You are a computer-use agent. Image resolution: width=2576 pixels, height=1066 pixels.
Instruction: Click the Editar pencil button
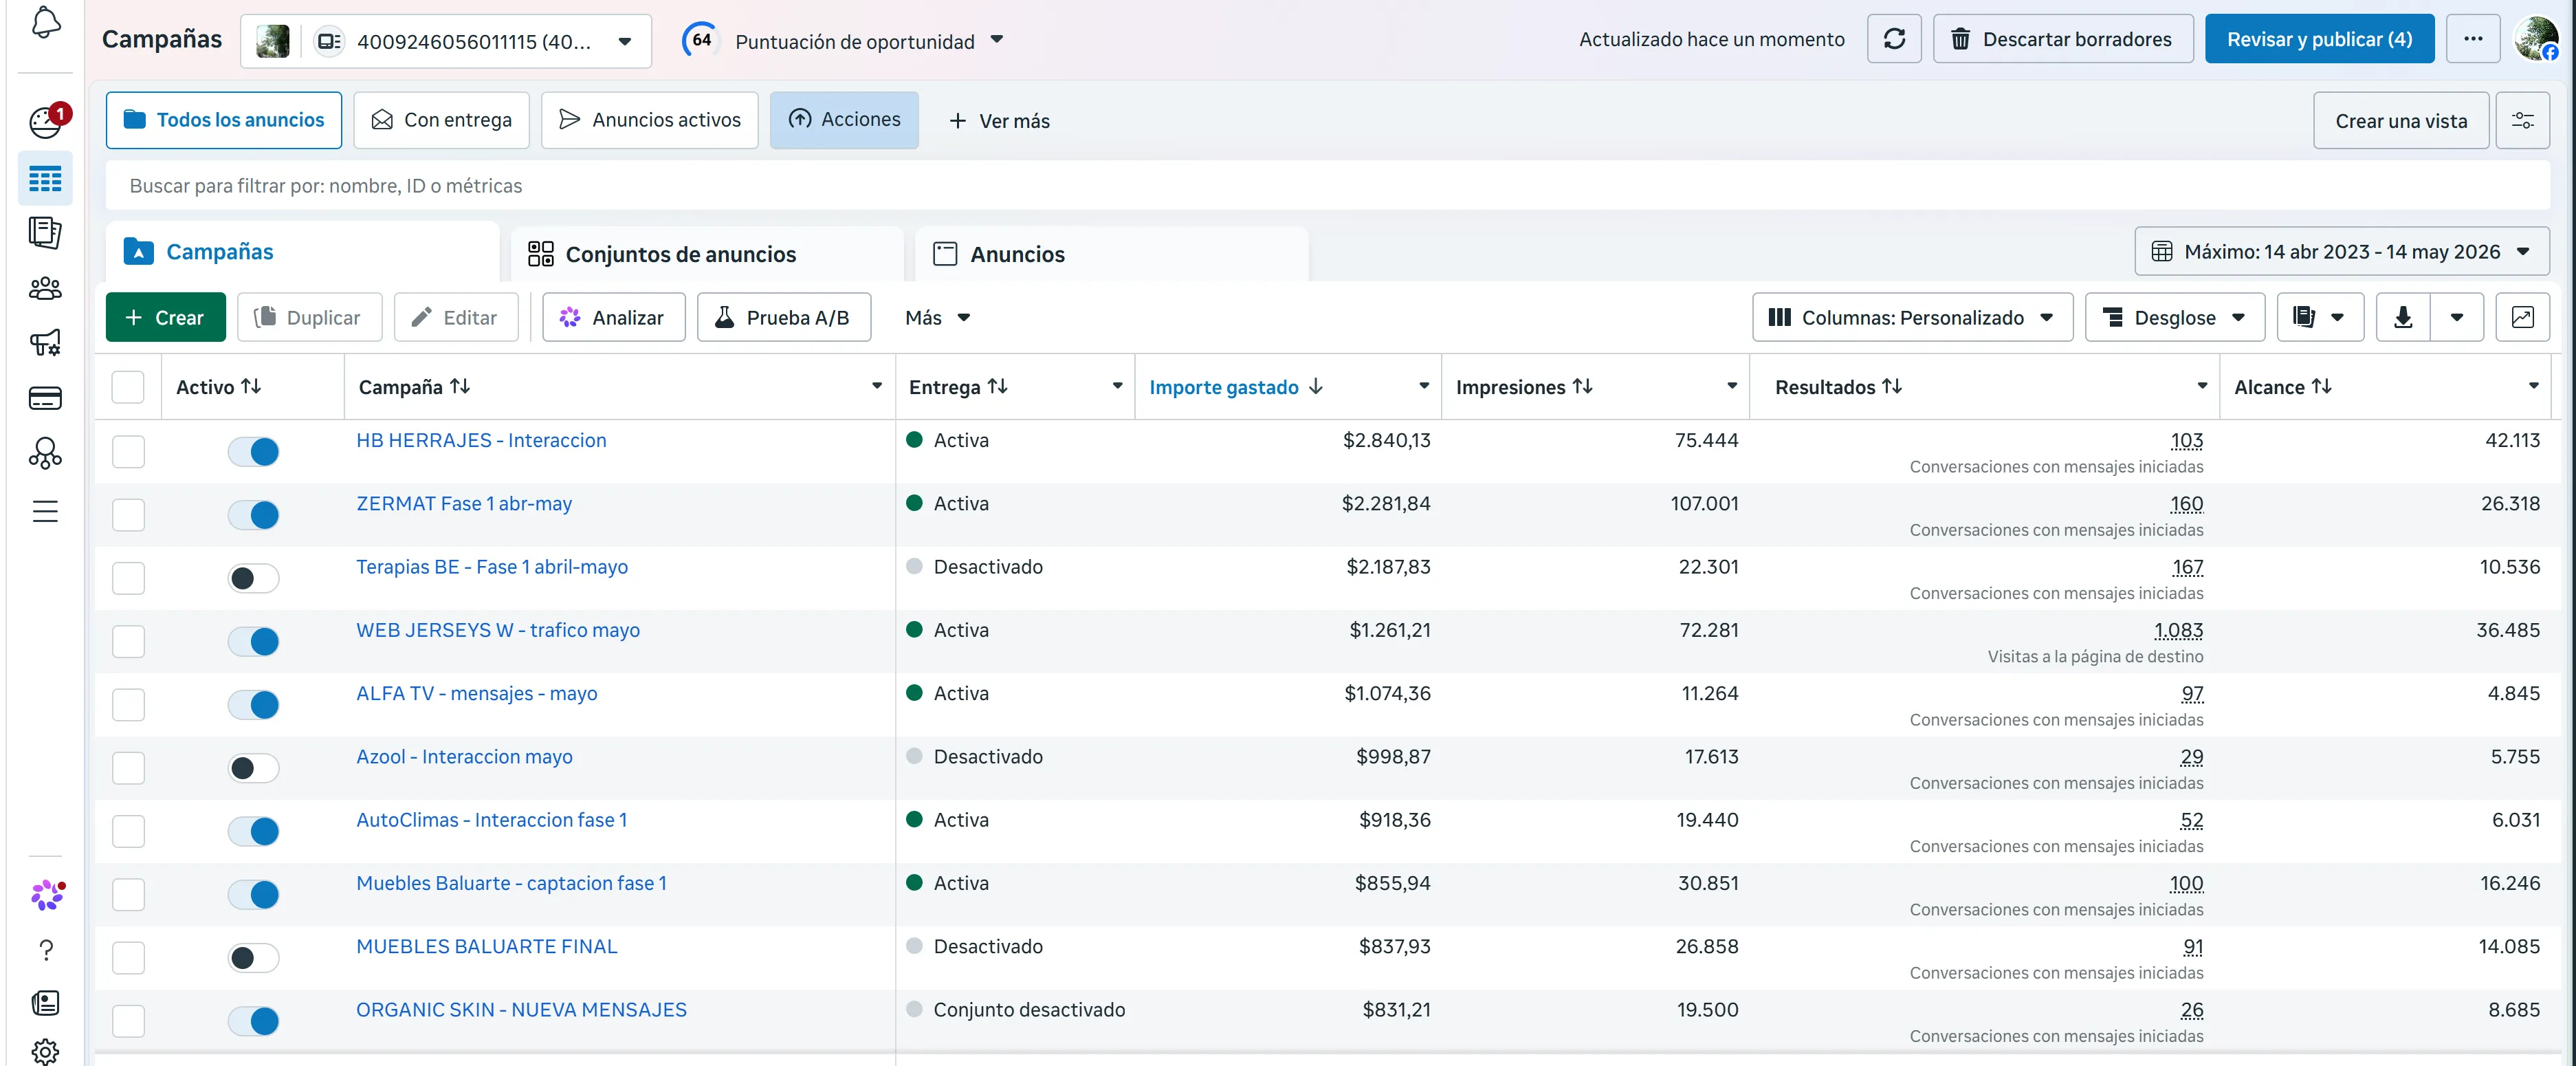456,318
